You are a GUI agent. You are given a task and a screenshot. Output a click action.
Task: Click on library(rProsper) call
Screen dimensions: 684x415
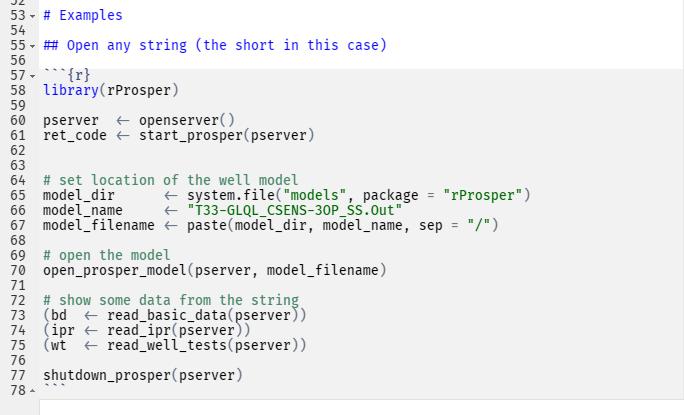point(110,90)
